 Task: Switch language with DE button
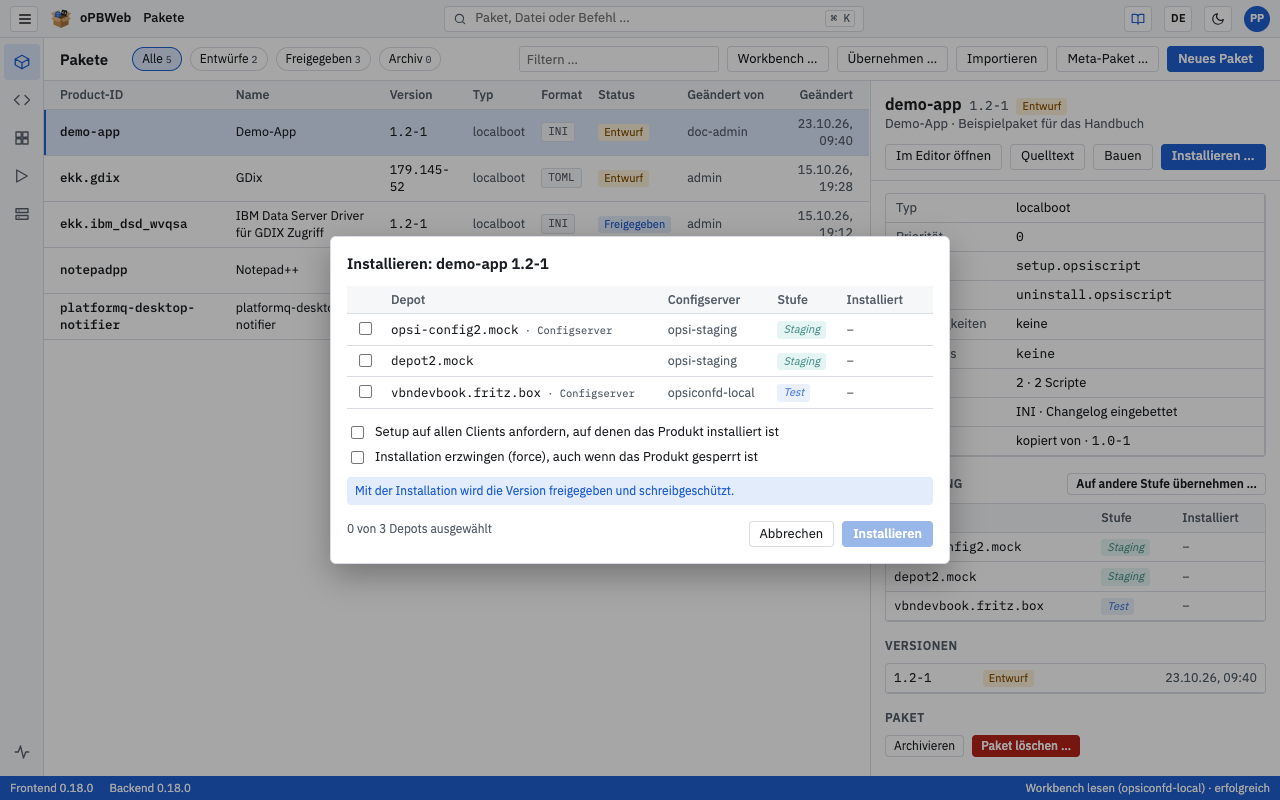pyautogui.click(x=1178, y=18)
